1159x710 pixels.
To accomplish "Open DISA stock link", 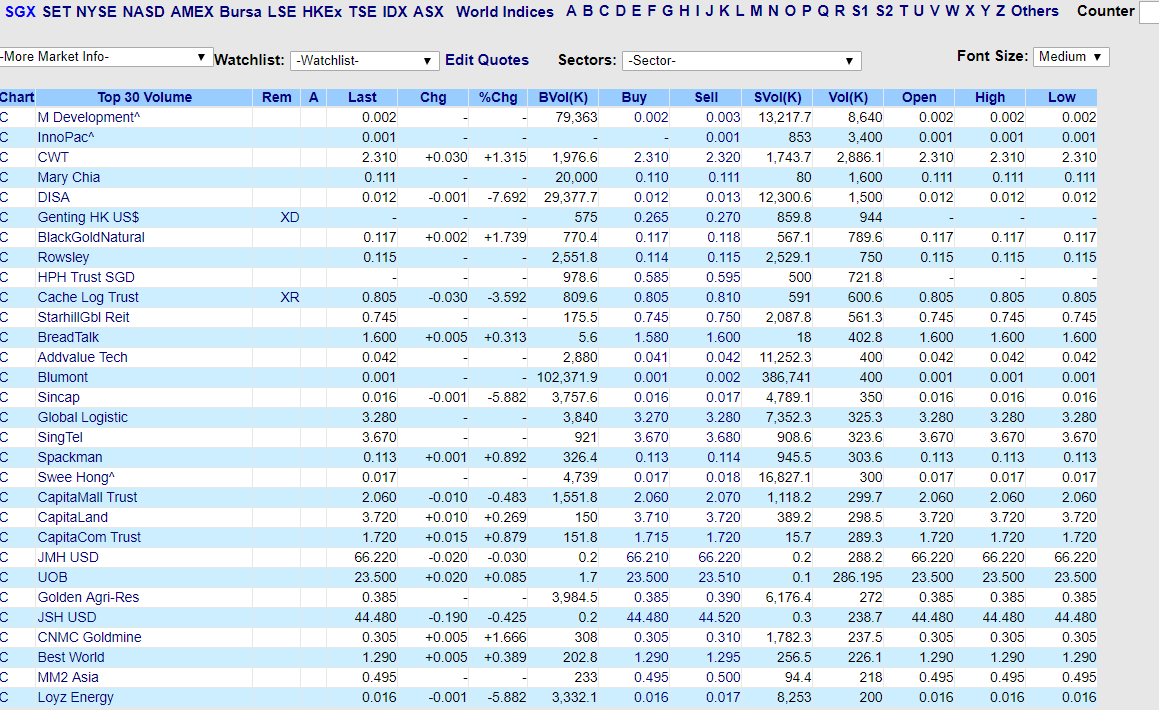I will 54,197.
